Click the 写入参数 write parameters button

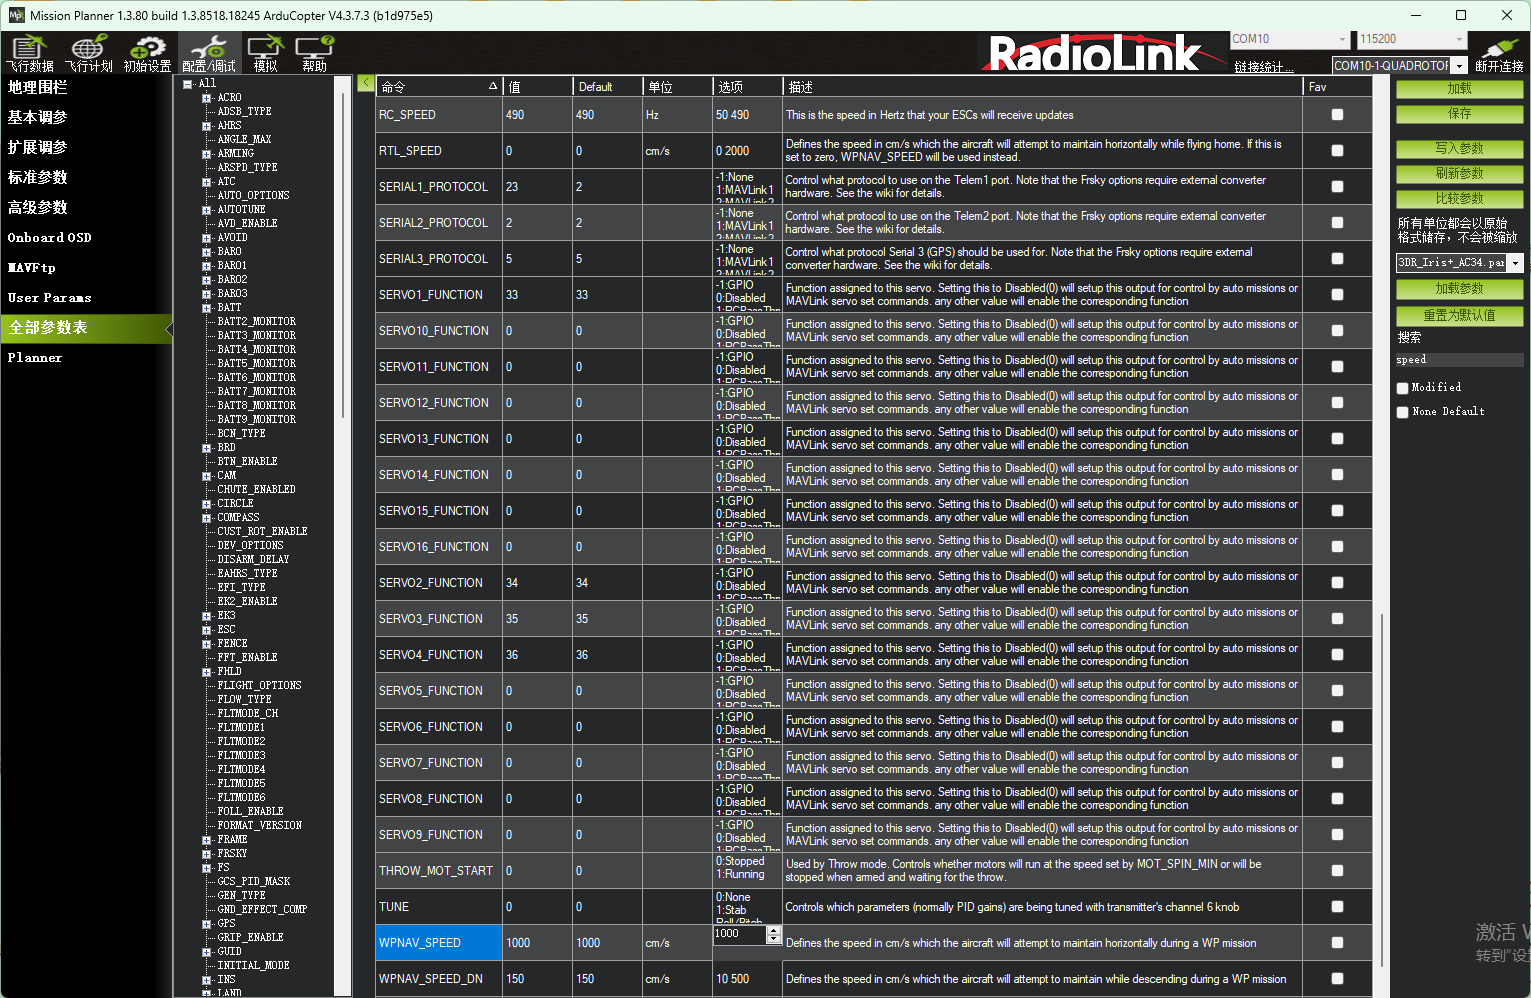click(1459, 148)
